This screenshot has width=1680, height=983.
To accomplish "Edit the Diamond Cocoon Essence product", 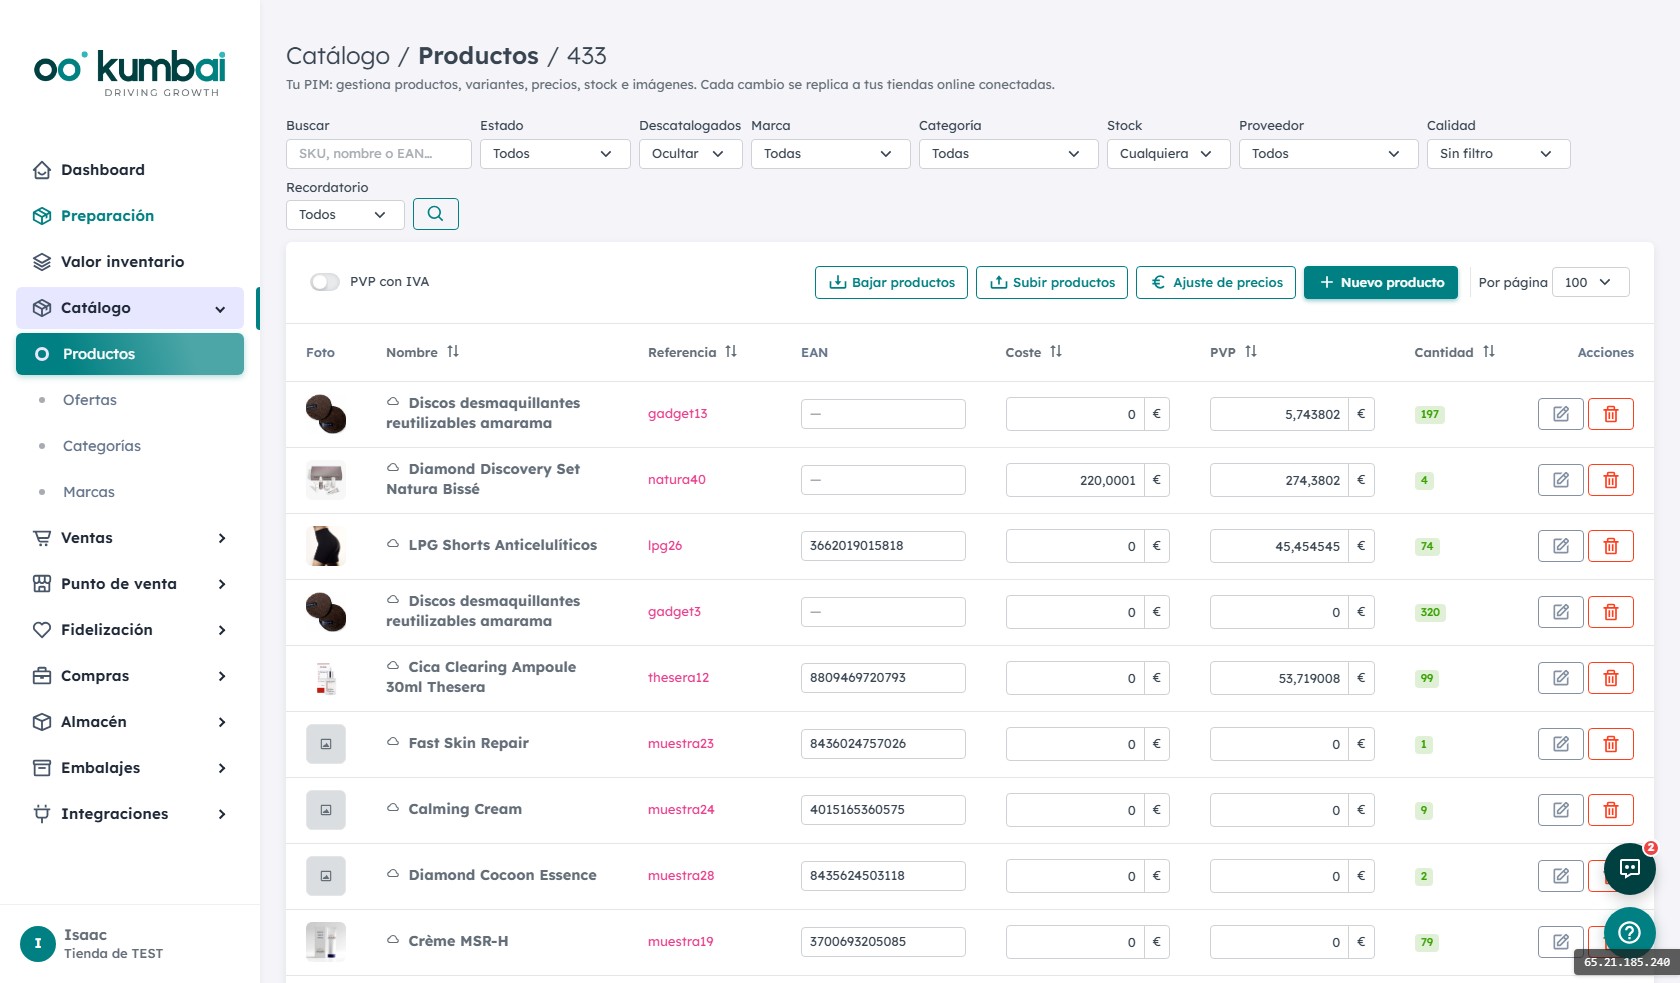I will click(1560, 876).
